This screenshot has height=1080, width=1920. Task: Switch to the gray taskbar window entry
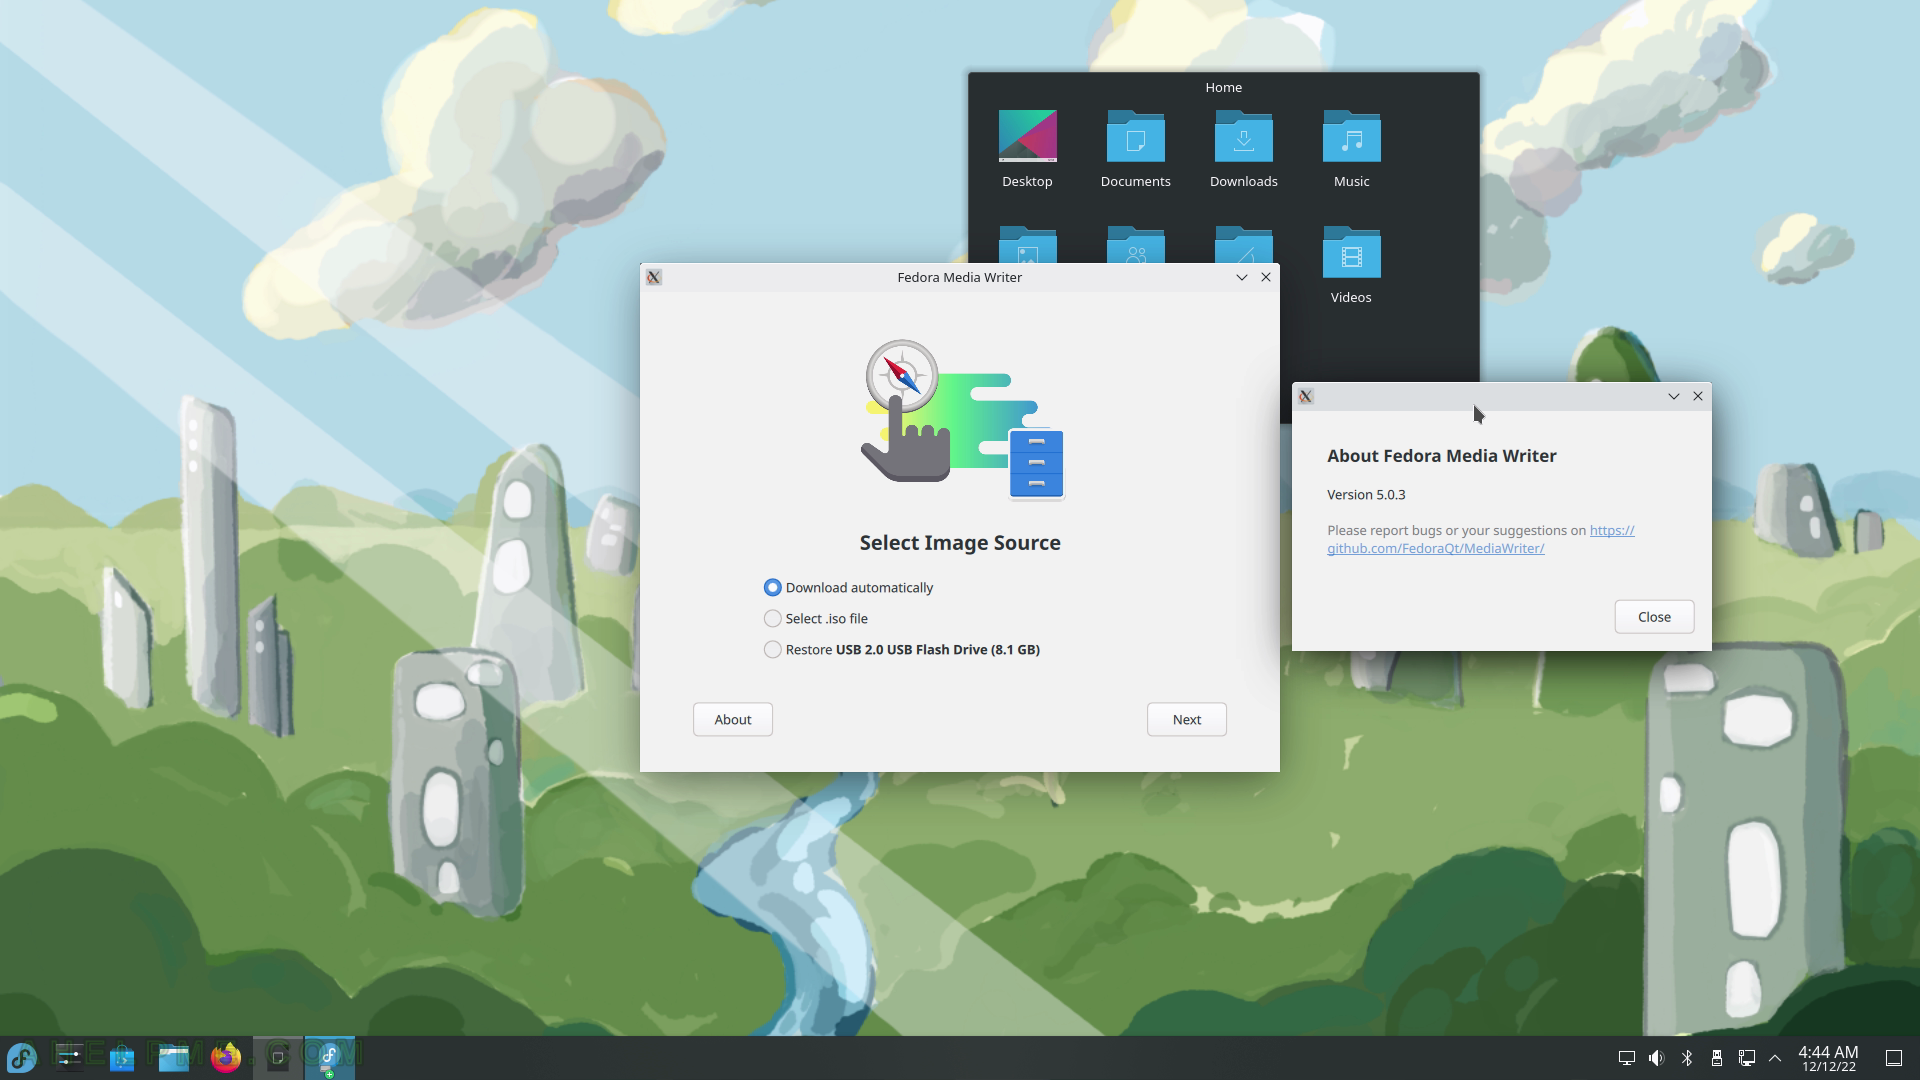(x=278, y=1057)
